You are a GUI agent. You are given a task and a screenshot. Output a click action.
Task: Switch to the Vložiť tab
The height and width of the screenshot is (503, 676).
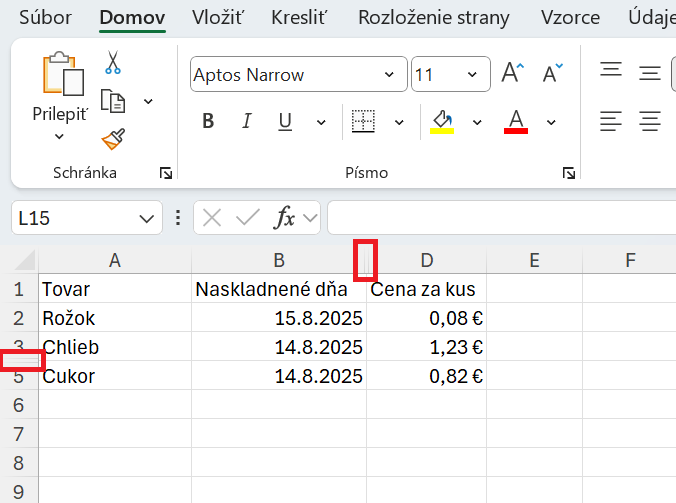click(x=218, y=18)
